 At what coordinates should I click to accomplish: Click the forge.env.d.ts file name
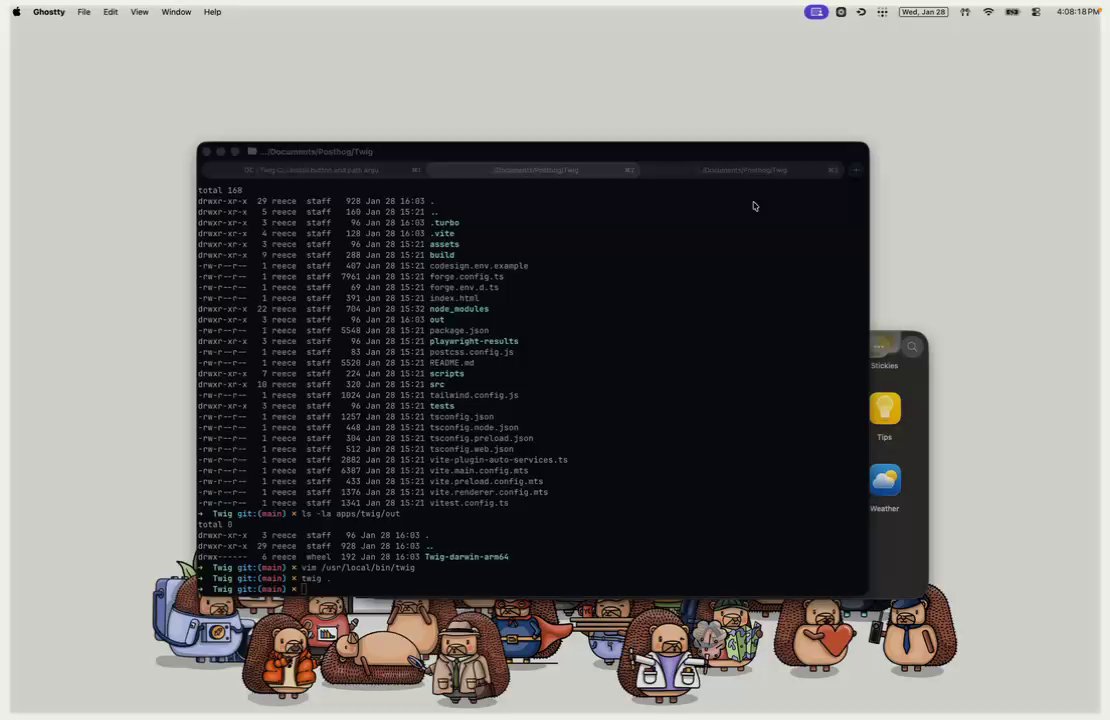click(x=464, y=287)
